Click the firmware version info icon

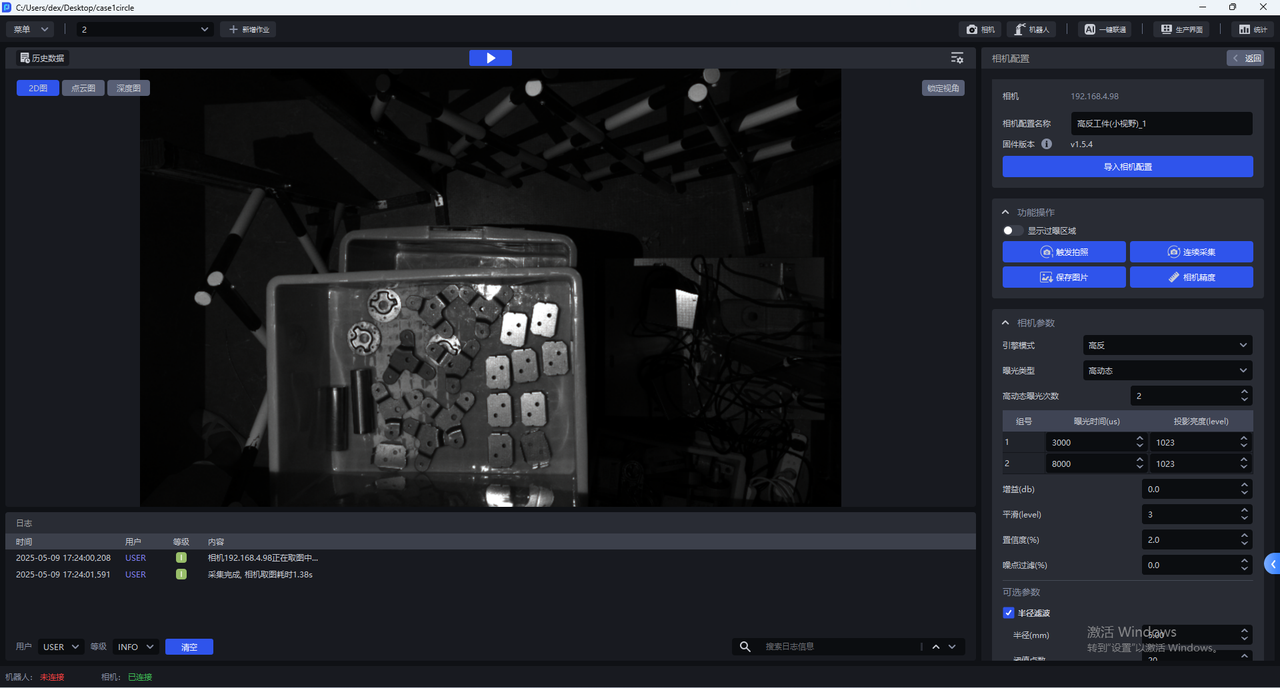click(1047, 144)
